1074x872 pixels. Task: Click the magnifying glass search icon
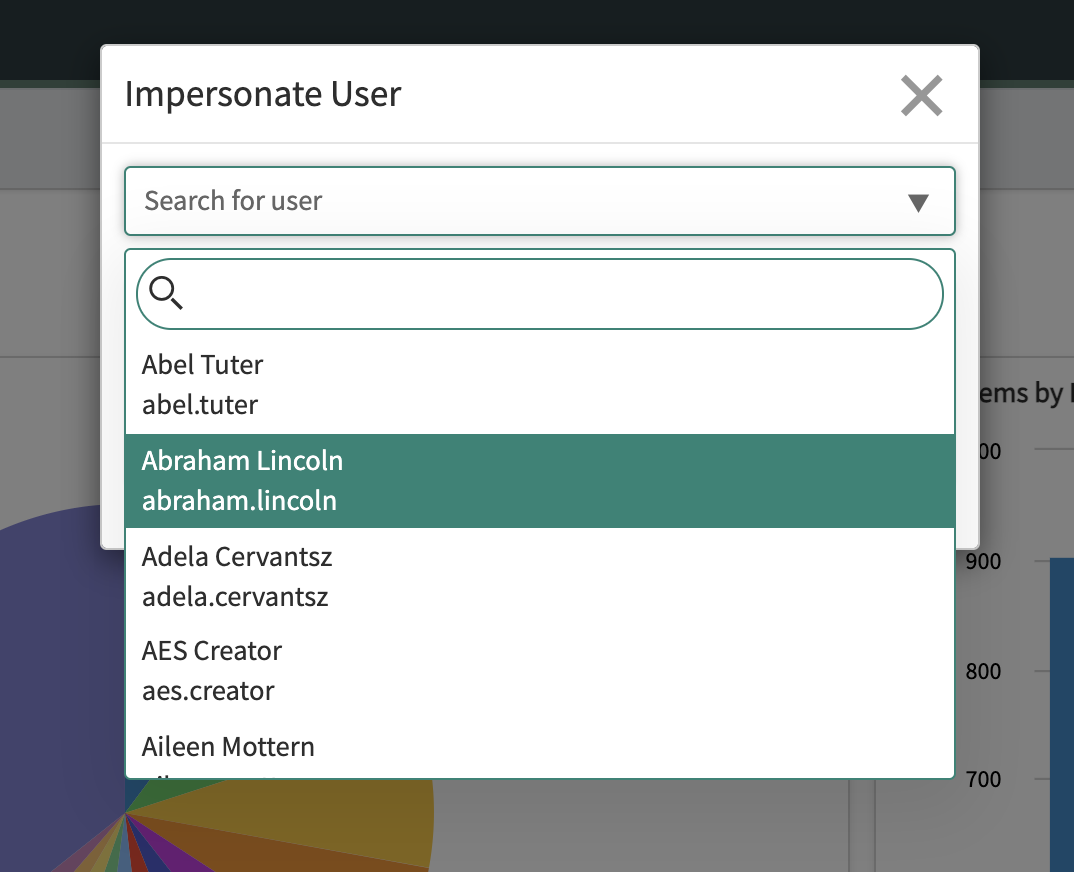[x=166, y=294]
